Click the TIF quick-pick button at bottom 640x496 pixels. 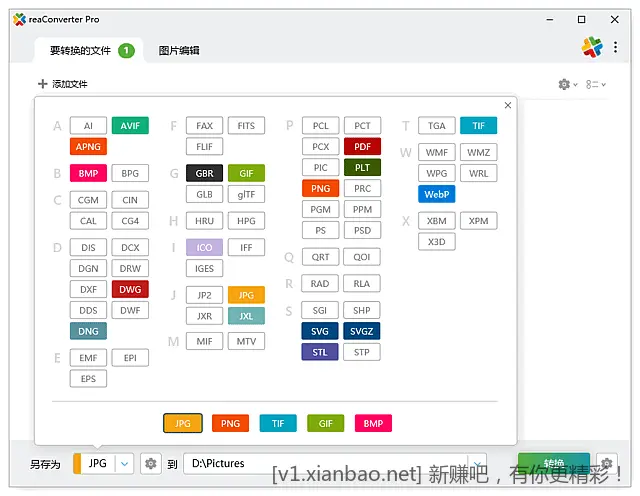pos(278,423)
